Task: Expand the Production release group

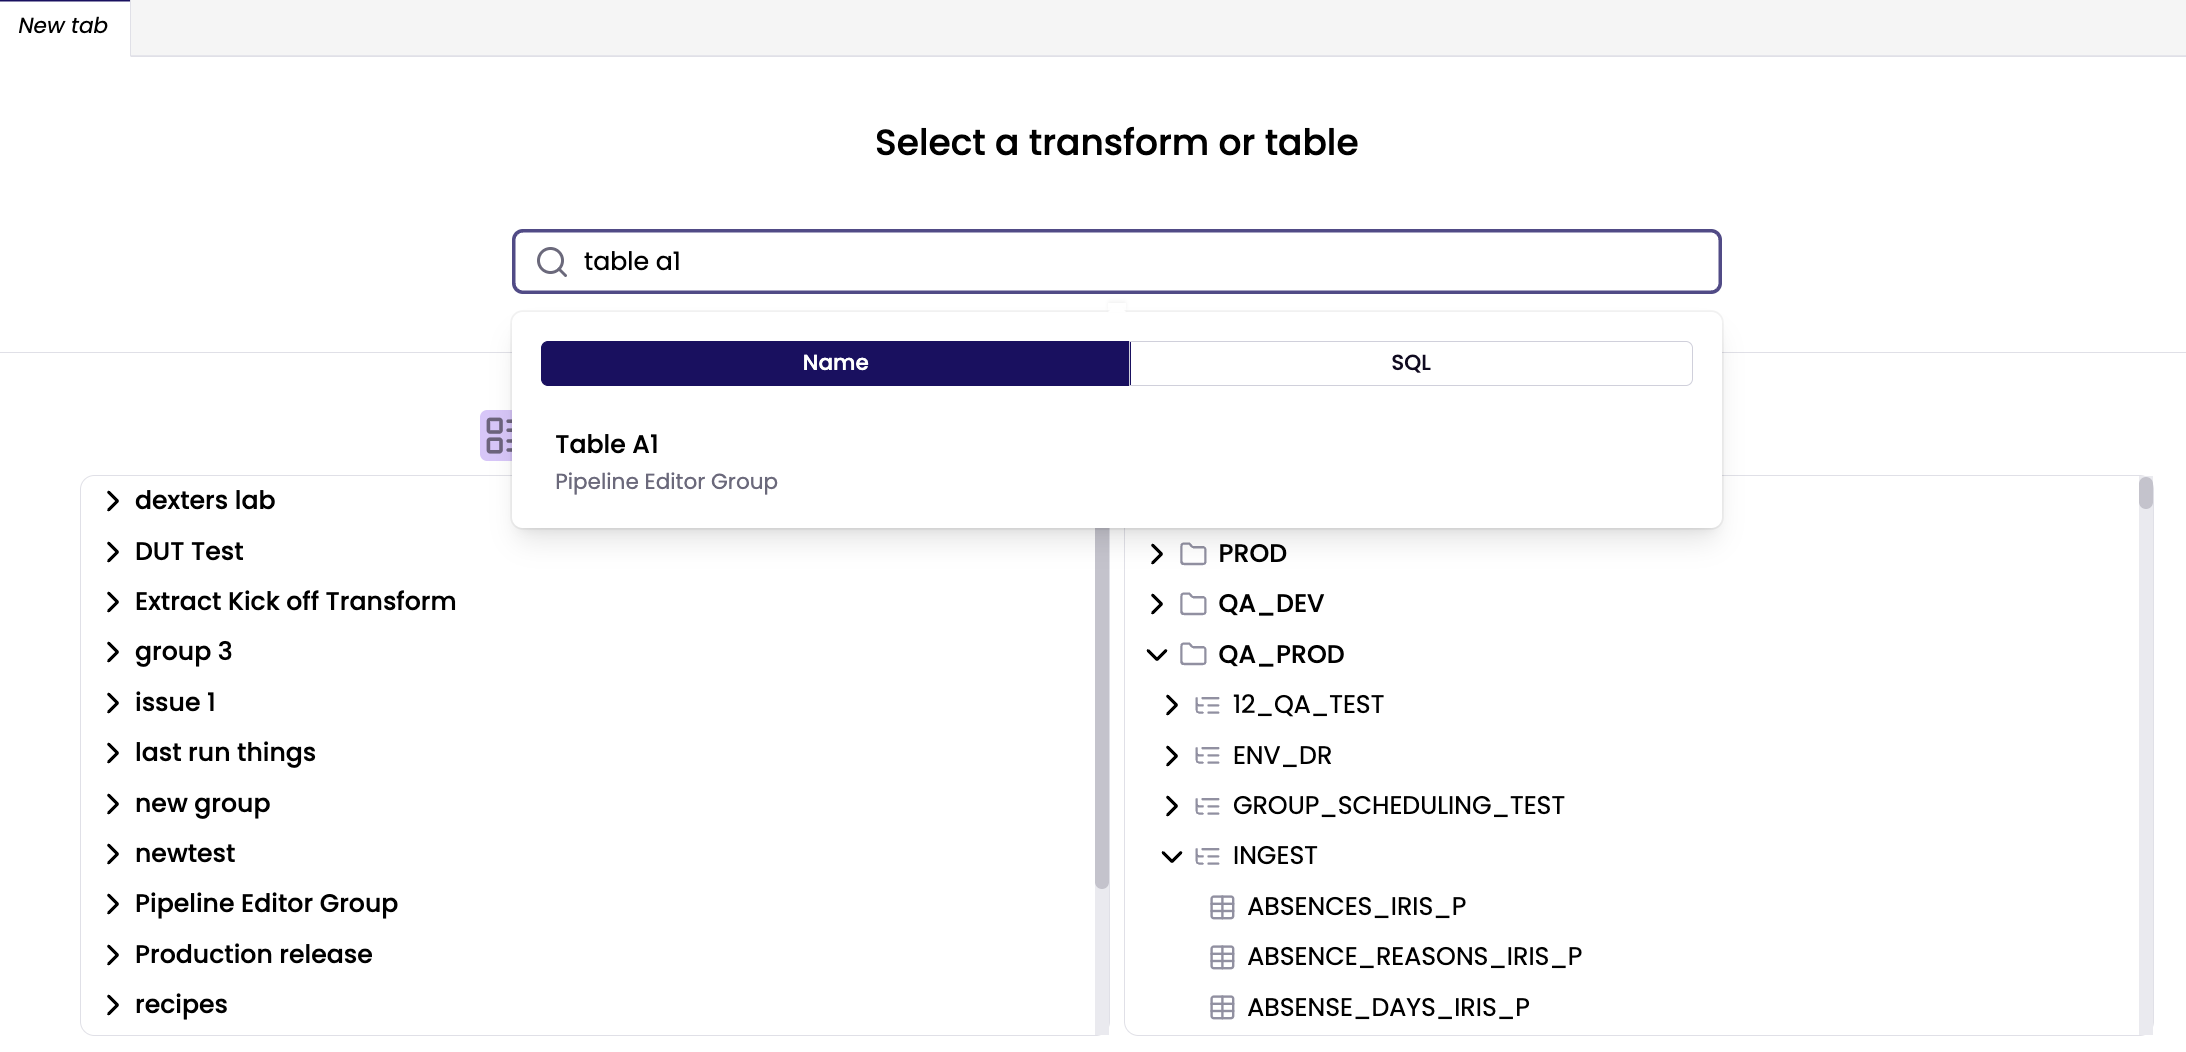Action: [113, 955]
